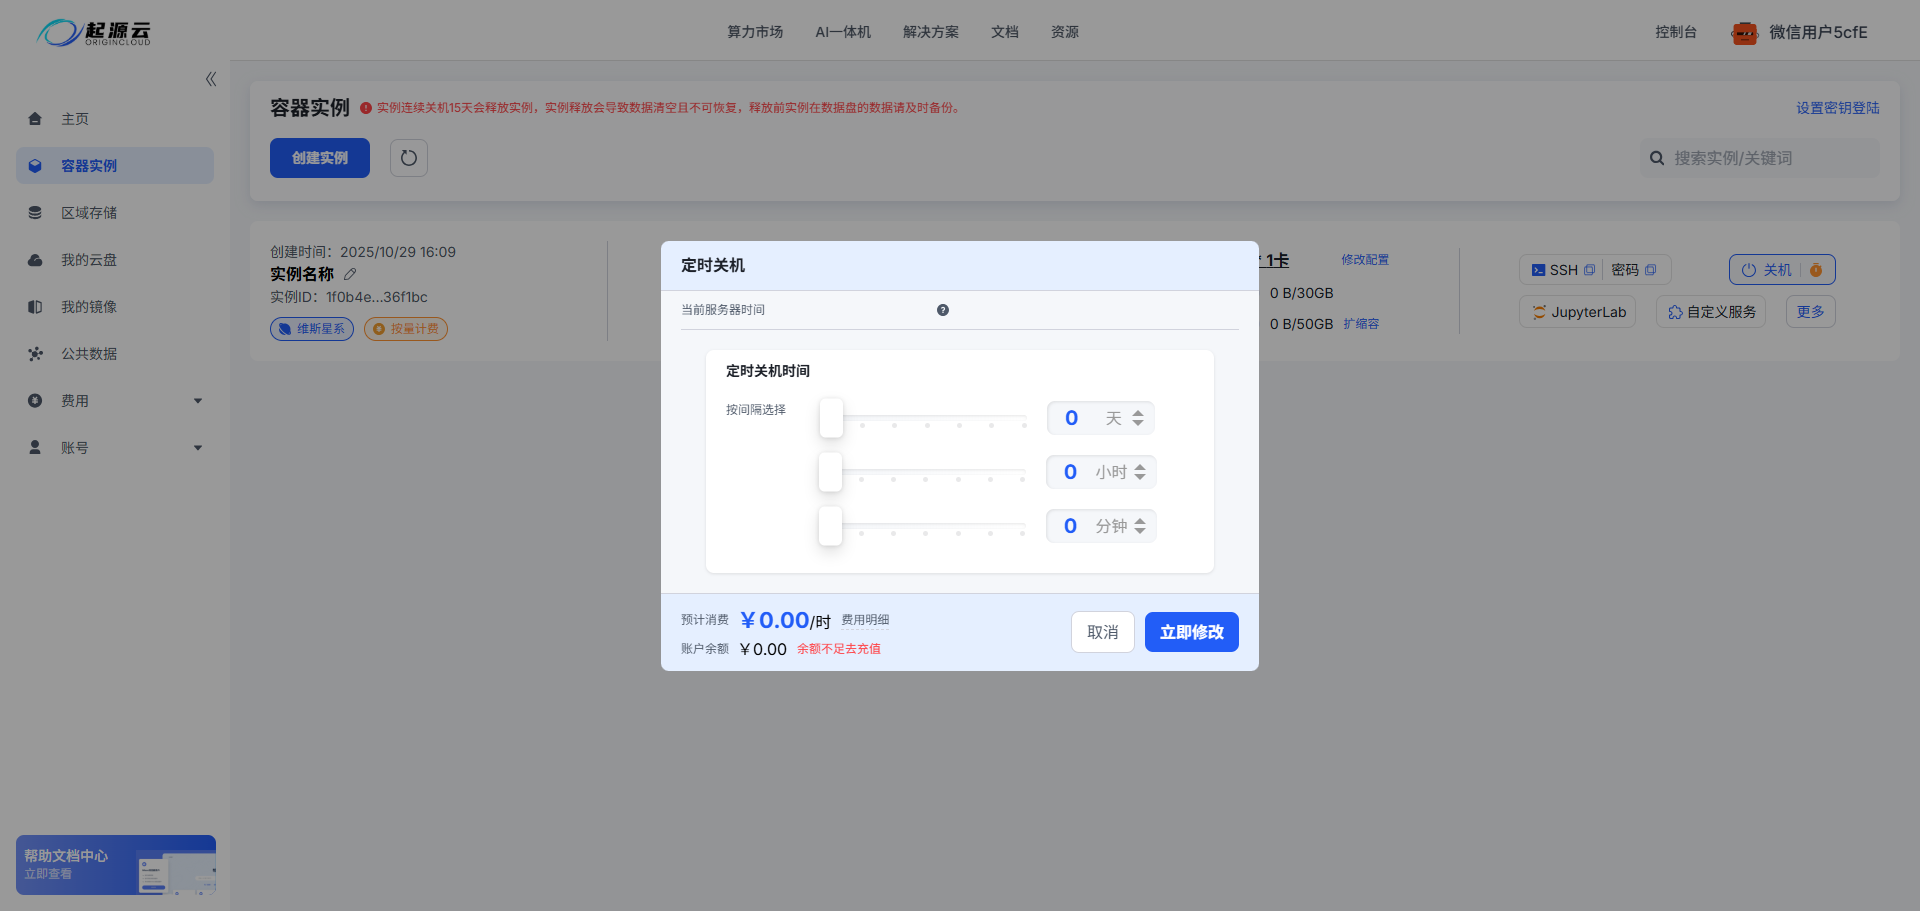Image resolution: width=1920 pixels, height=911 pixels.
Task: Click the home icon beside 主页
Action: coord(35,119)
